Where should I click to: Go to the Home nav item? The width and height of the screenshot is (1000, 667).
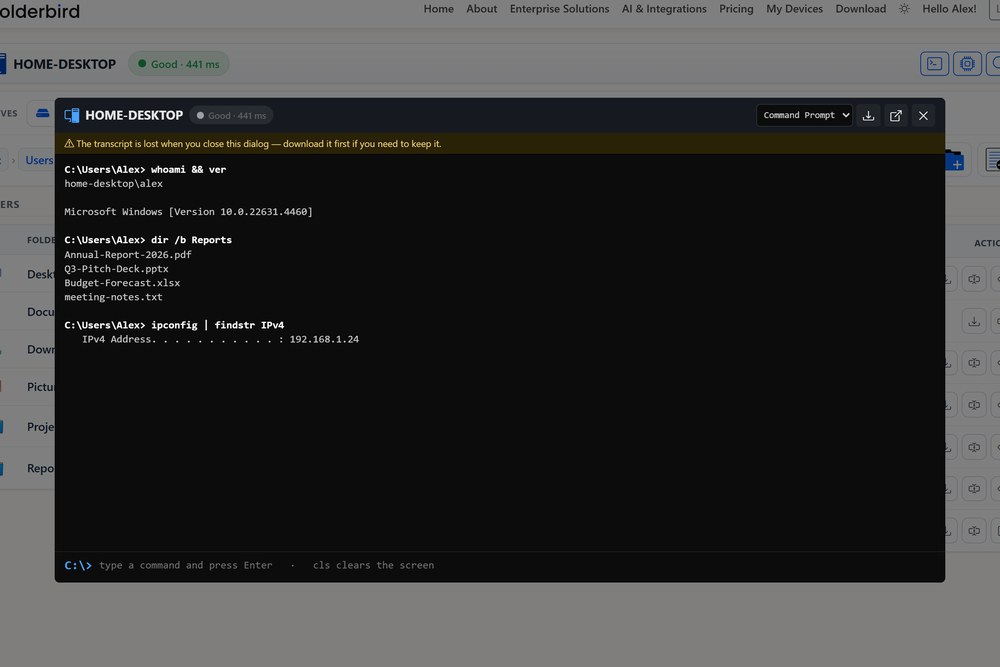coord(439,9)
